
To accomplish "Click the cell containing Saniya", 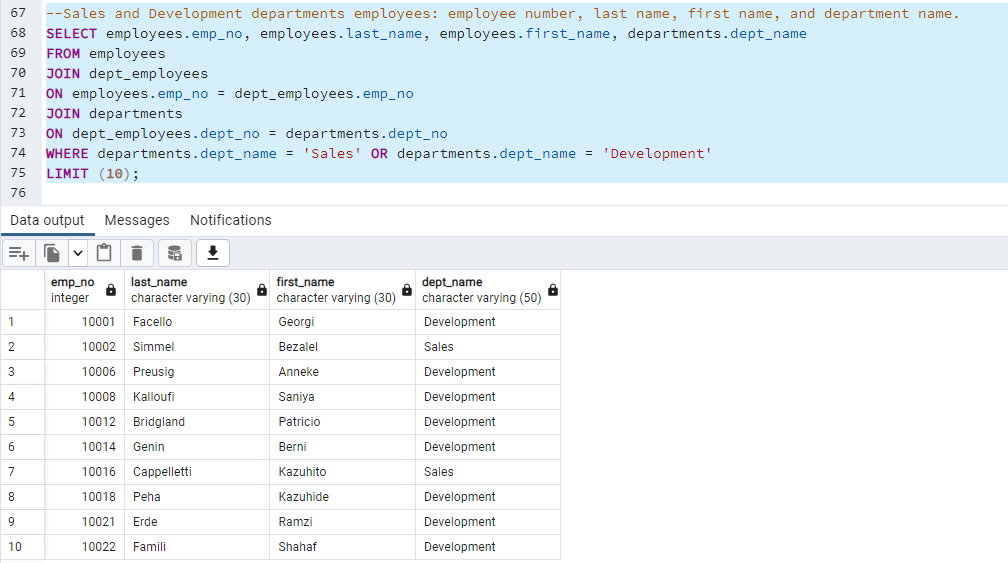I will (x=343, y=397).
